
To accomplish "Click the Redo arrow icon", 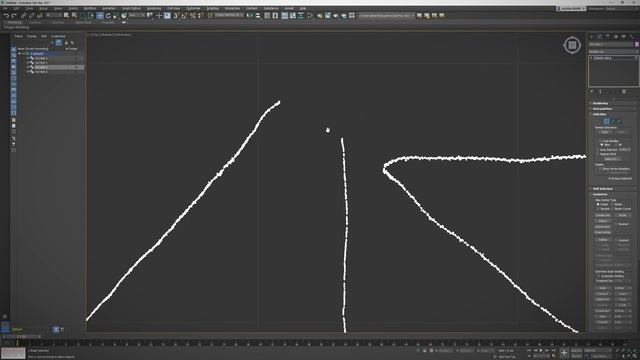I will pos(14,16).
